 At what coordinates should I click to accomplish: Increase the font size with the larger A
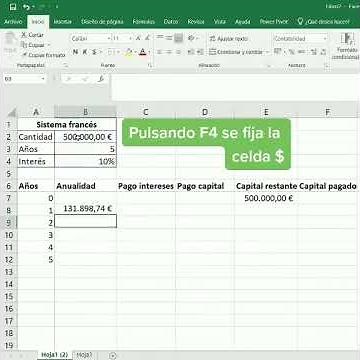coord(138,38)
